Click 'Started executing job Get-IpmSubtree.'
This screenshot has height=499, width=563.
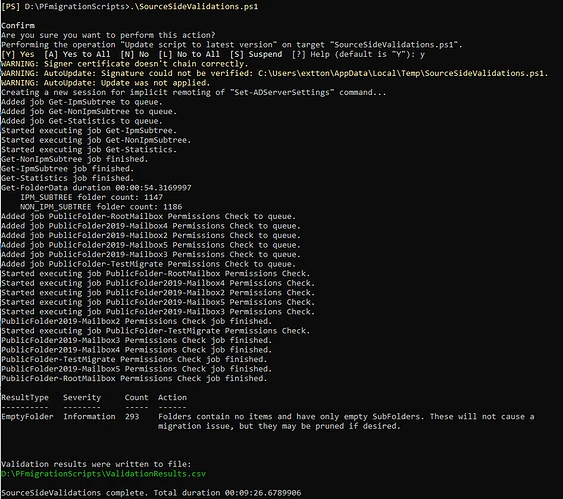89,130
